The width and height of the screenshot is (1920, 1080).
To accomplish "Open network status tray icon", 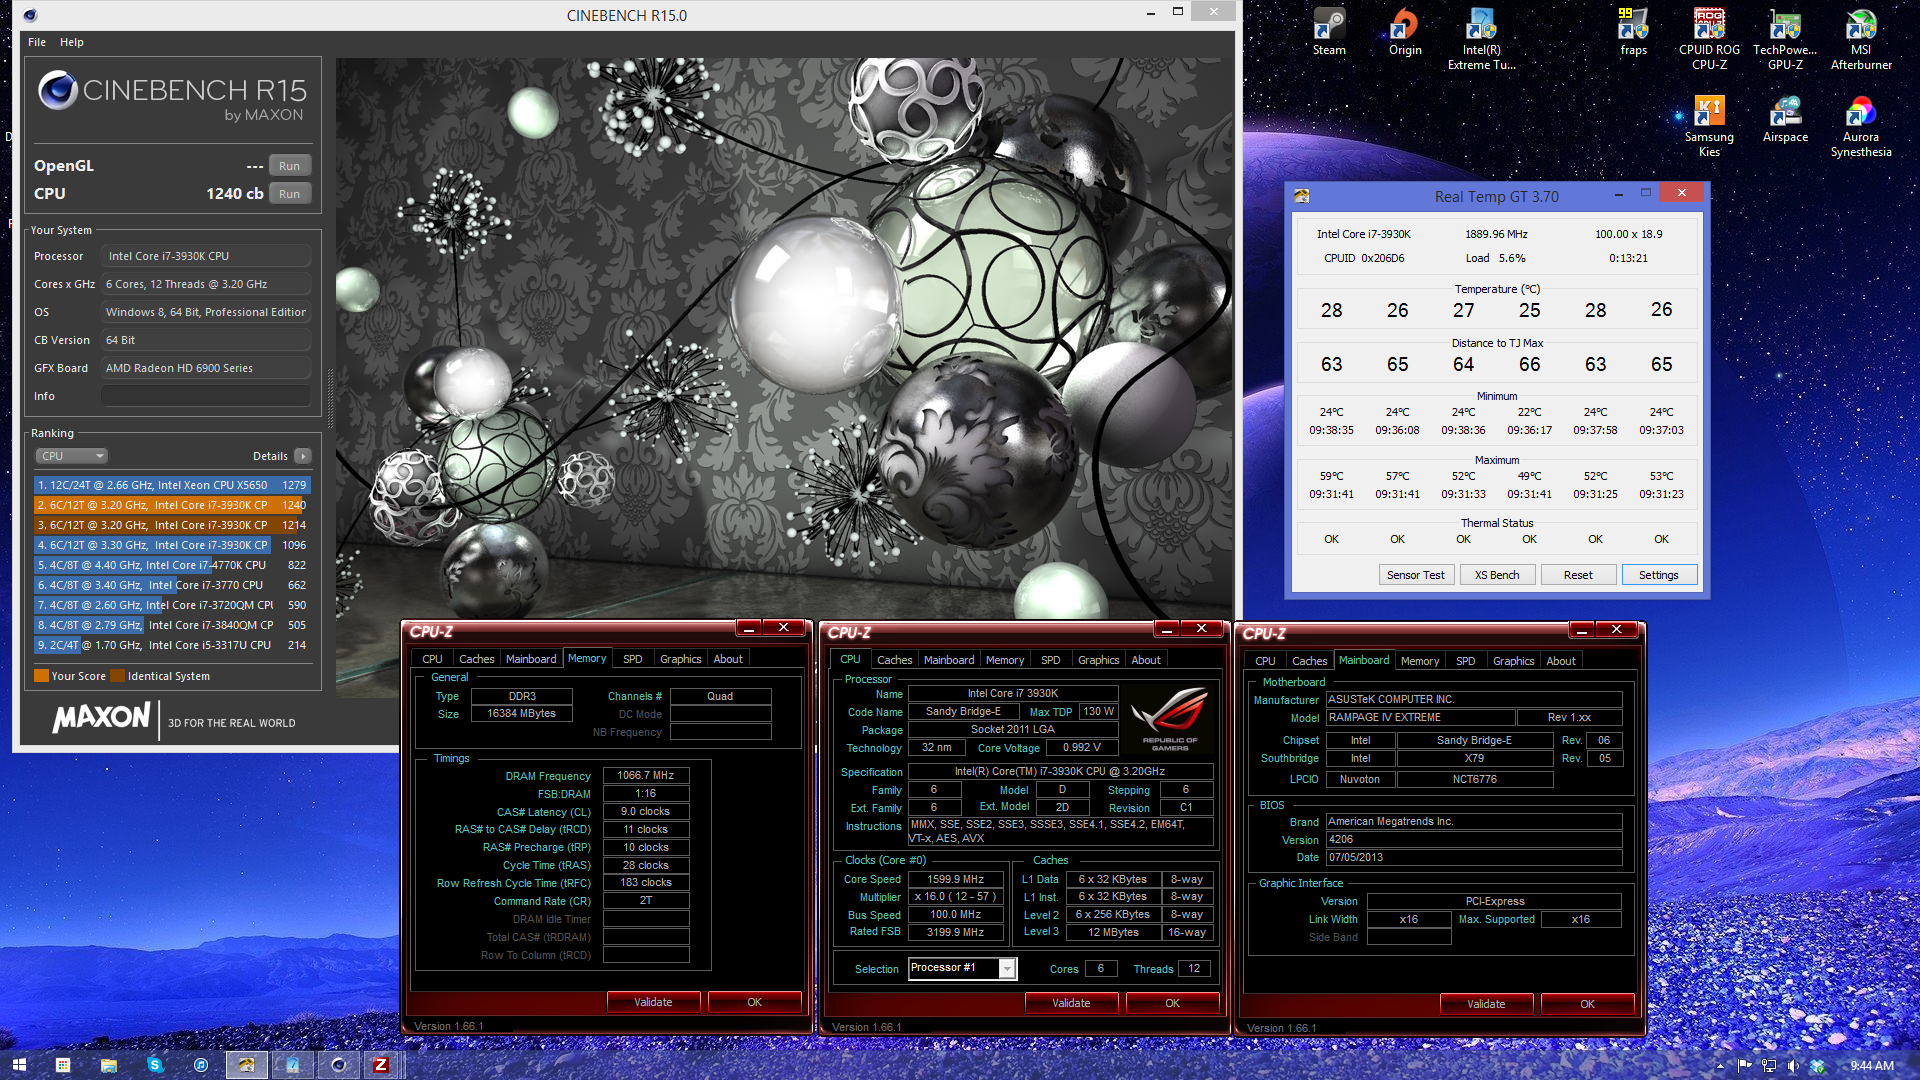I will (x=1769, y=1066).
